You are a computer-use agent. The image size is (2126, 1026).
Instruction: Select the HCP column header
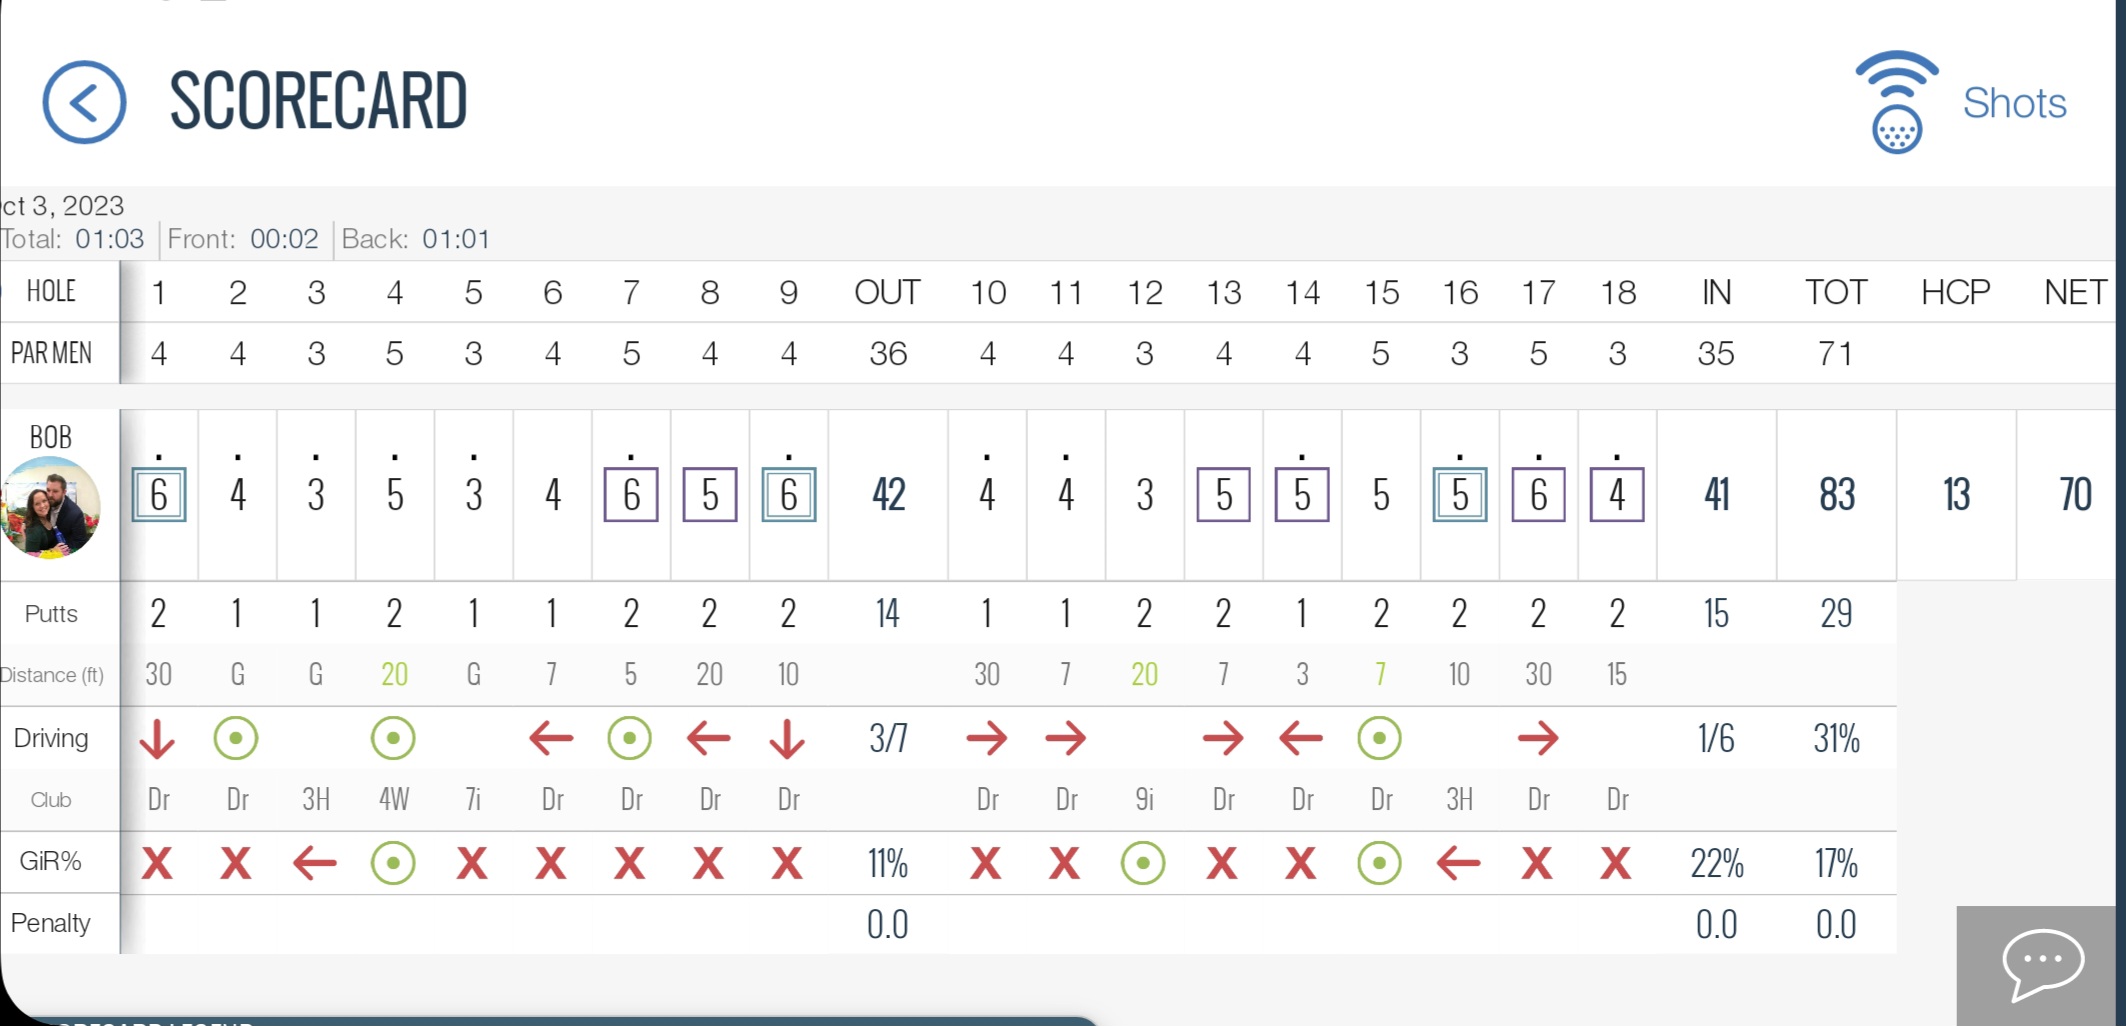tap(1955, 292)
